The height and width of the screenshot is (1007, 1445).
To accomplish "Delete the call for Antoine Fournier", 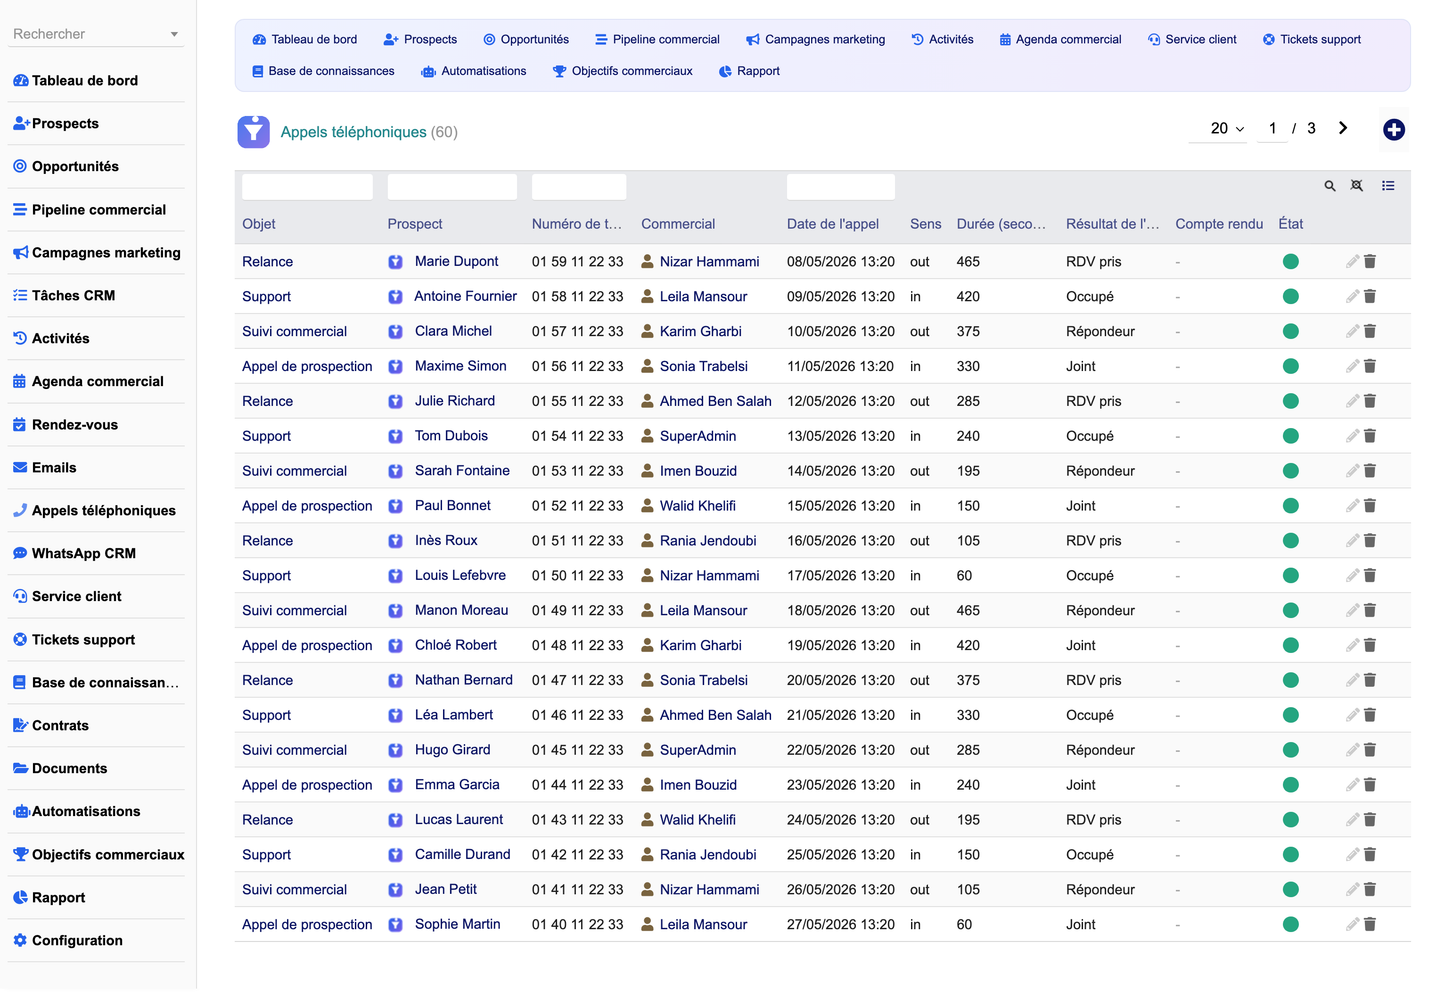I will (x=1370, y=297).
